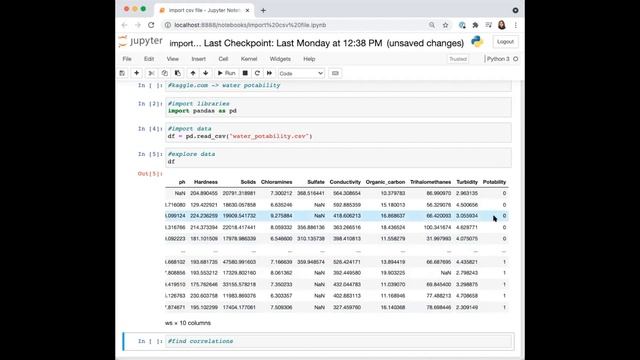Click the pd.read_csv code cell

[x=338, y=132]
